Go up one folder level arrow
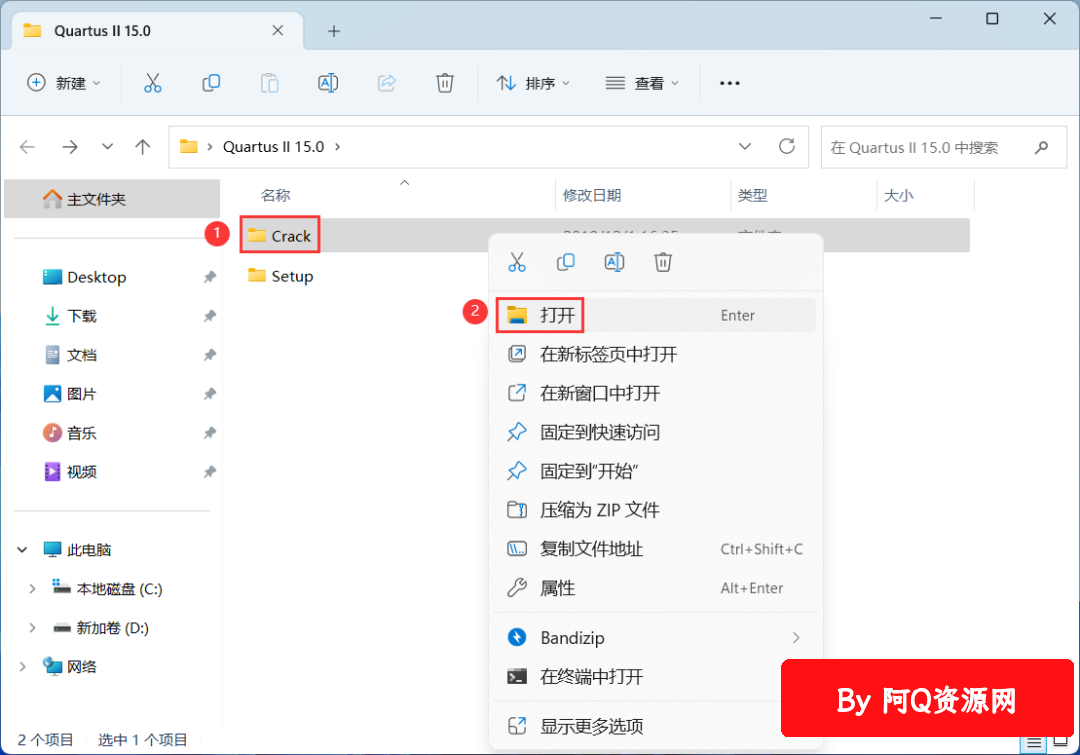This screenshot has width=1080, height=755. click(143, 147)
